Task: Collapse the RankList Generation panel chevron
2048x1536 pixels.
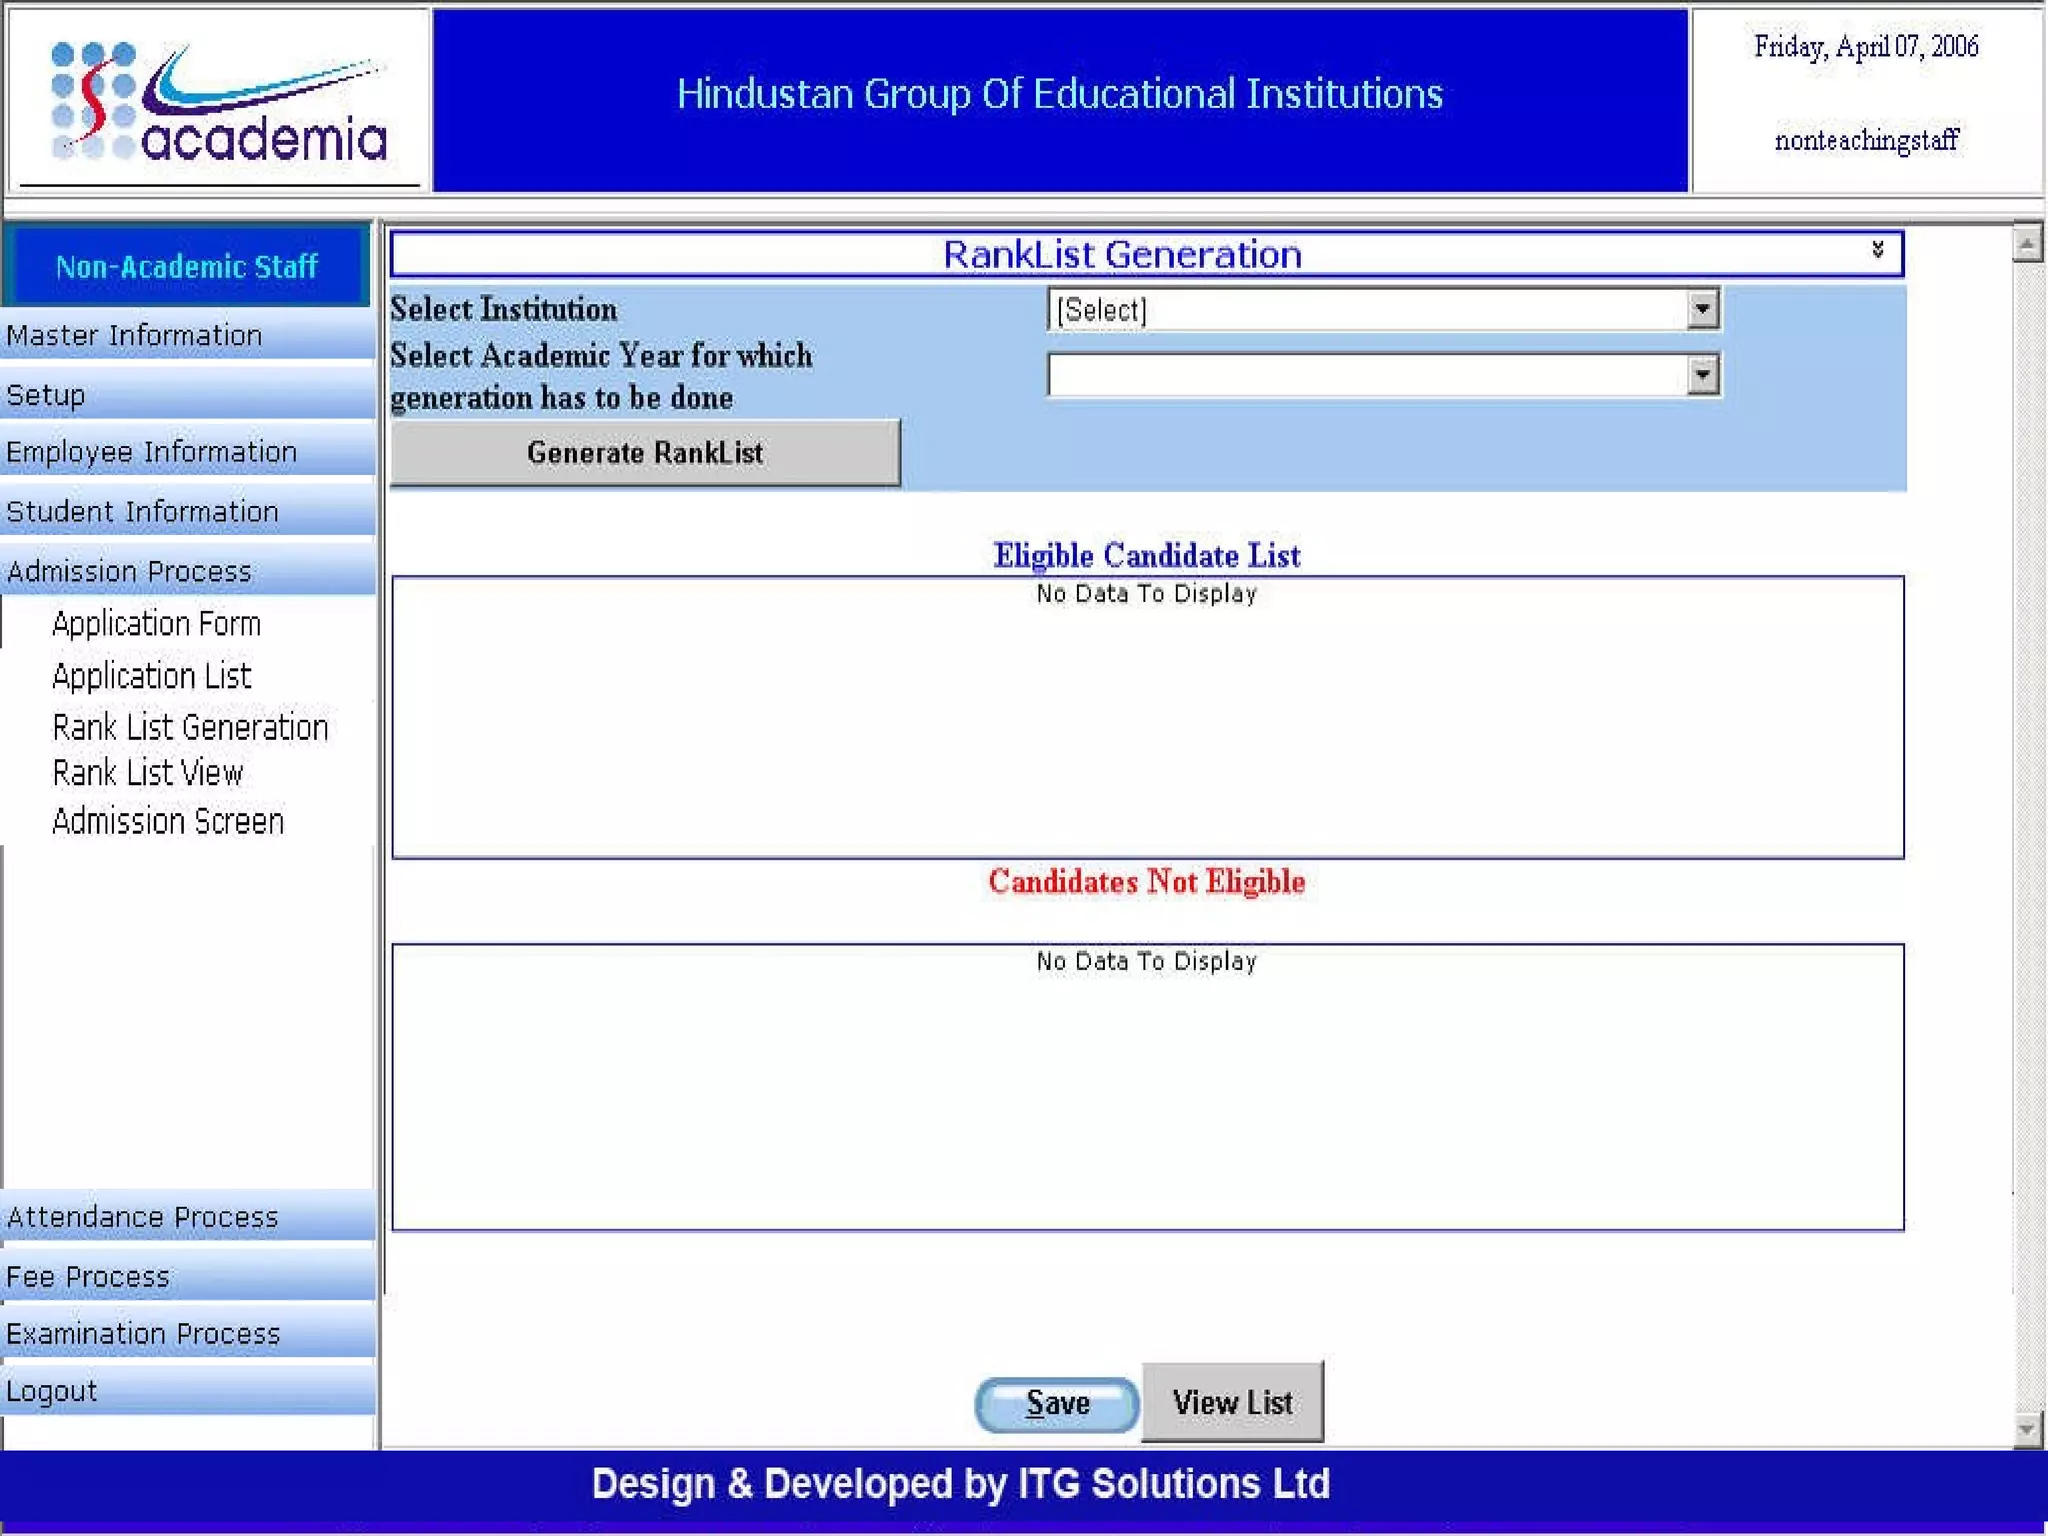Action: click(1877, 250)
